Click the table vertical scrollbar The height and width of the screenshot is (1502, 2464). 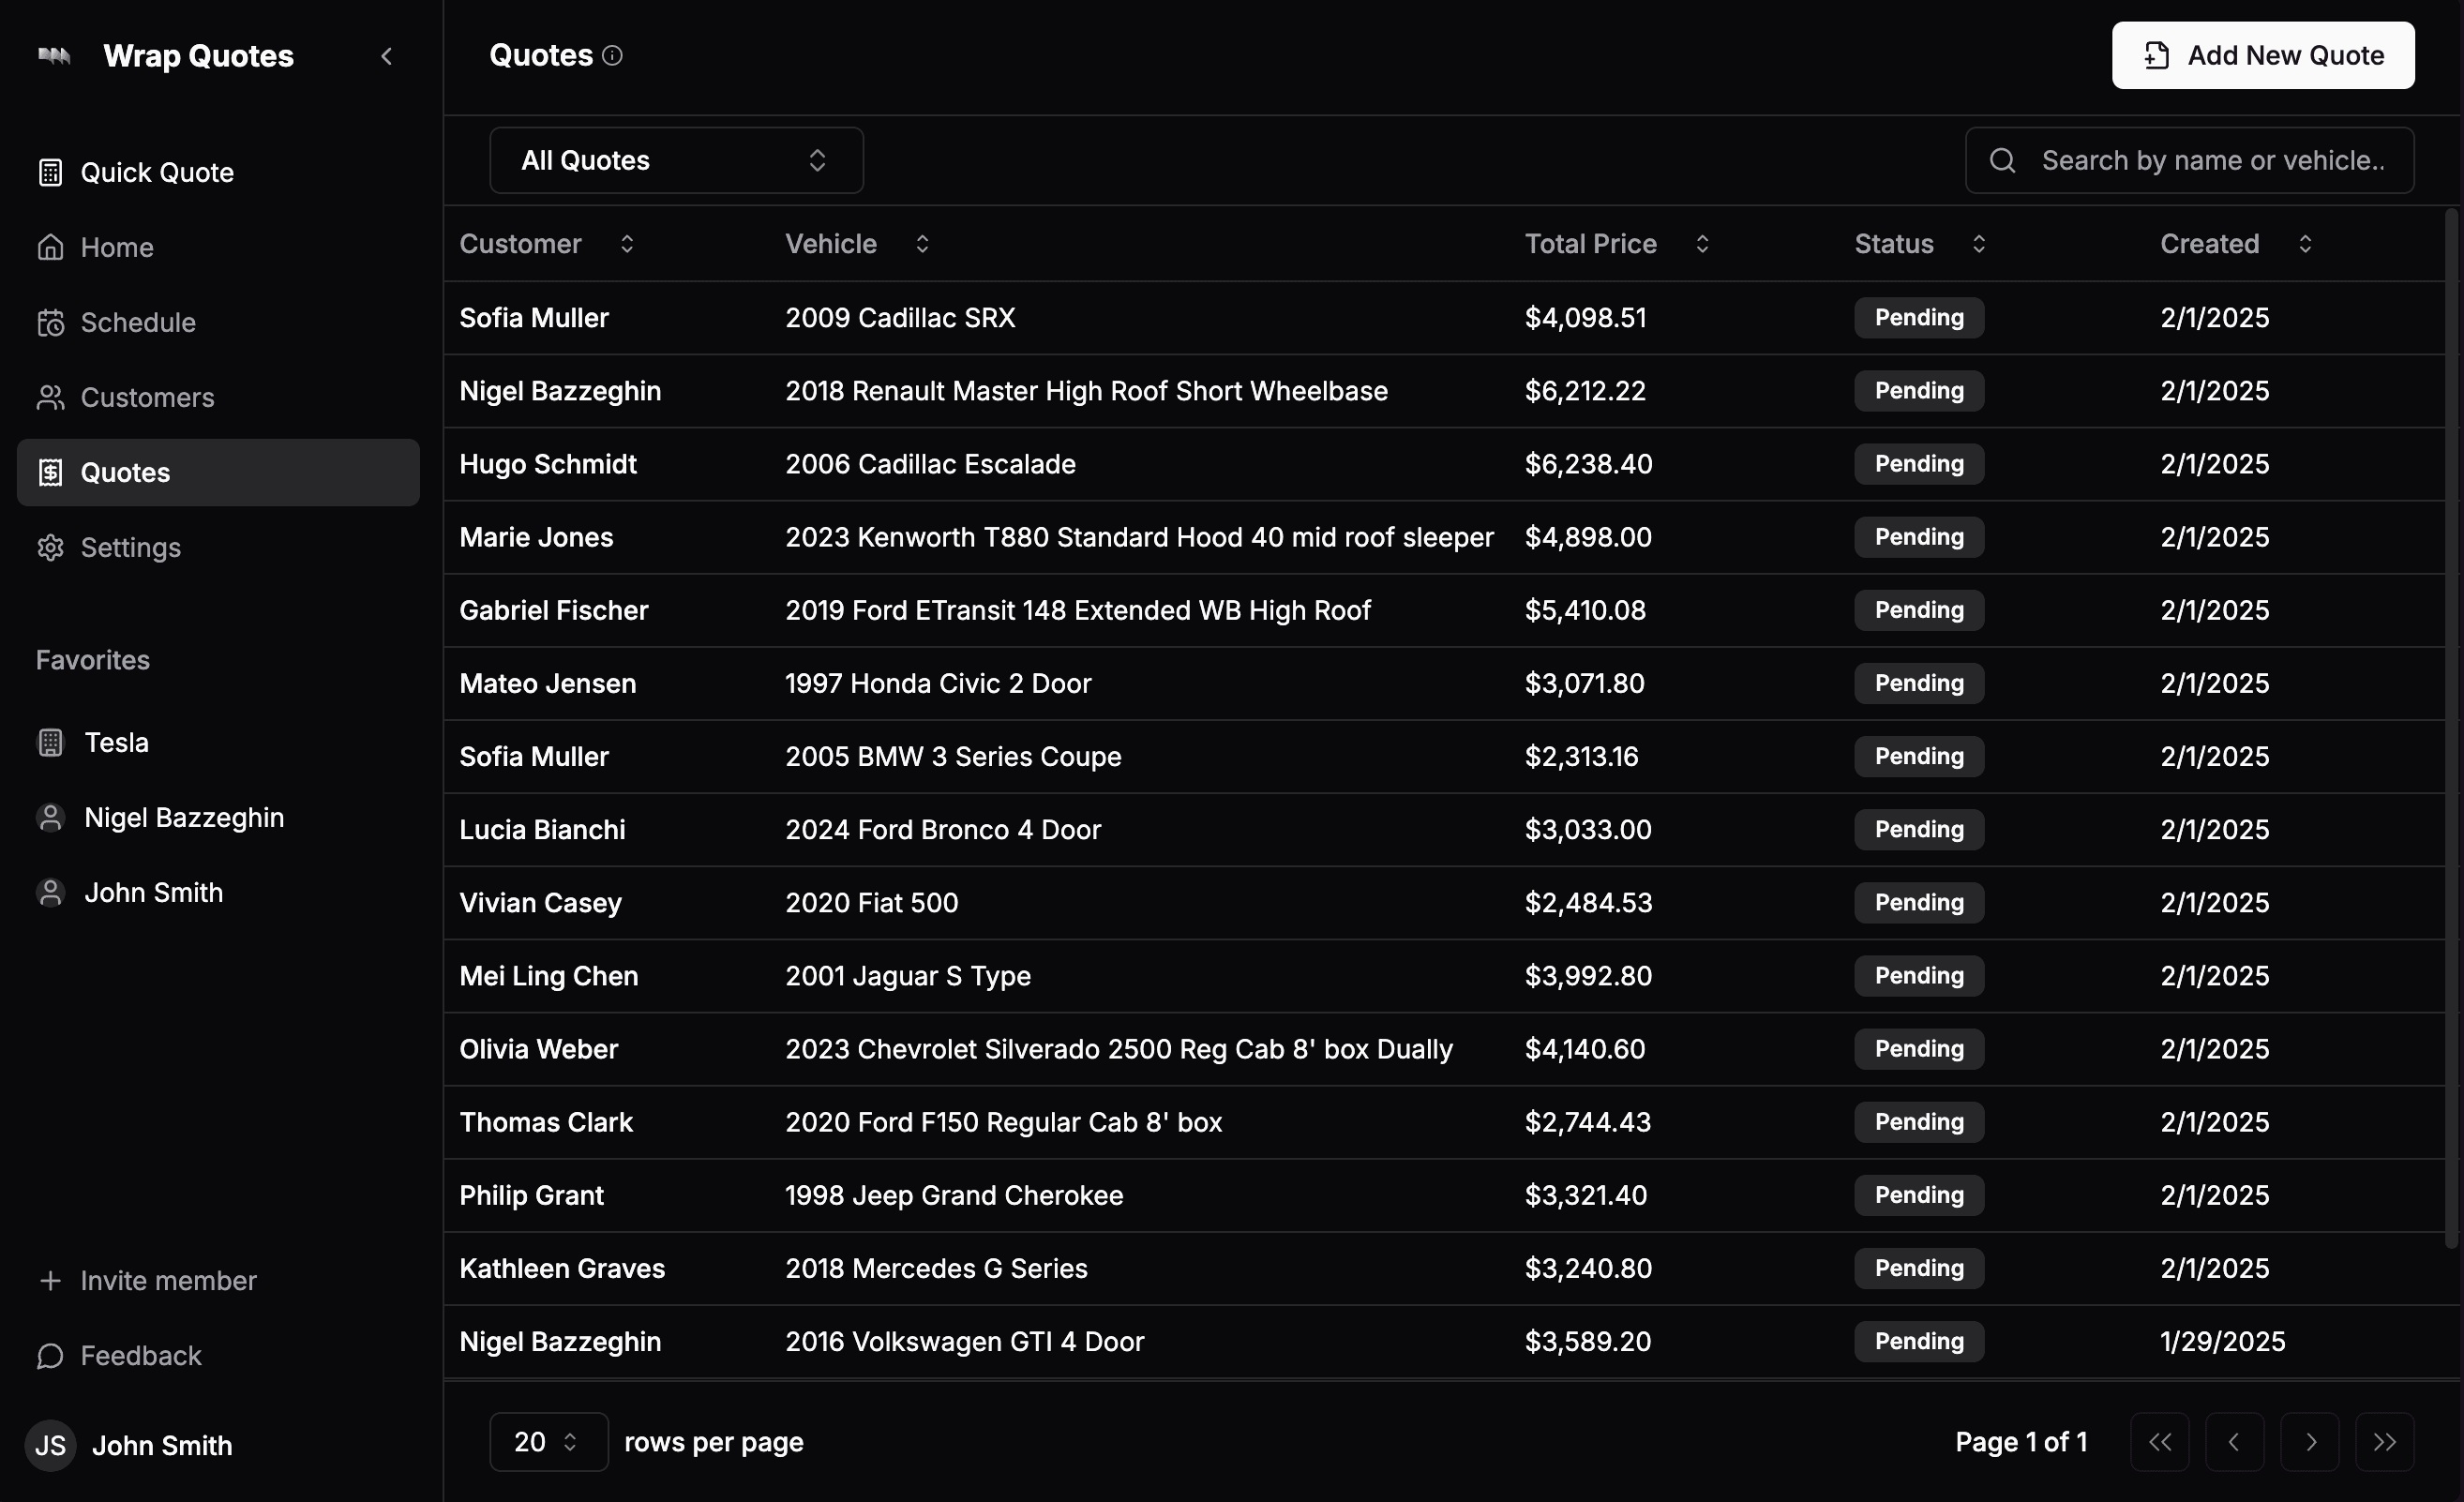(x=2452, y=728)
